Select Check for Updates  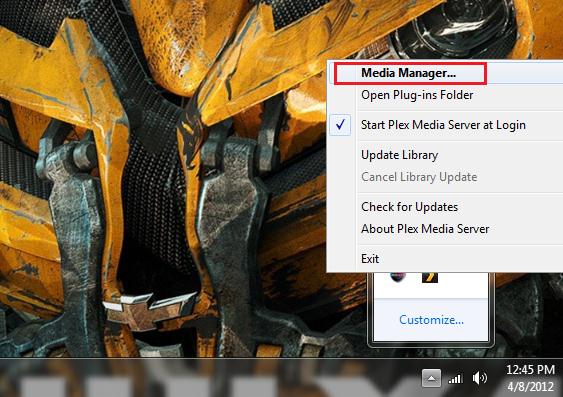point(446,207)
